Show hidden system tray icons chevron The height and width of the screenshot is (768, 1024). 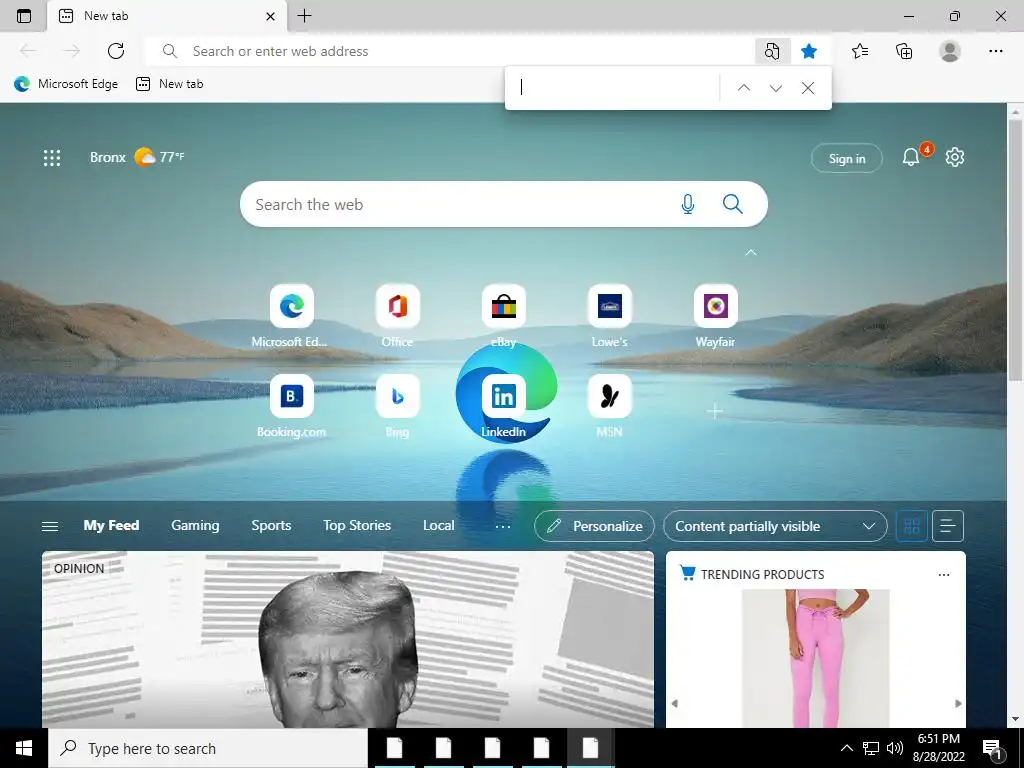pyautogui.click(x=846, y=748)
